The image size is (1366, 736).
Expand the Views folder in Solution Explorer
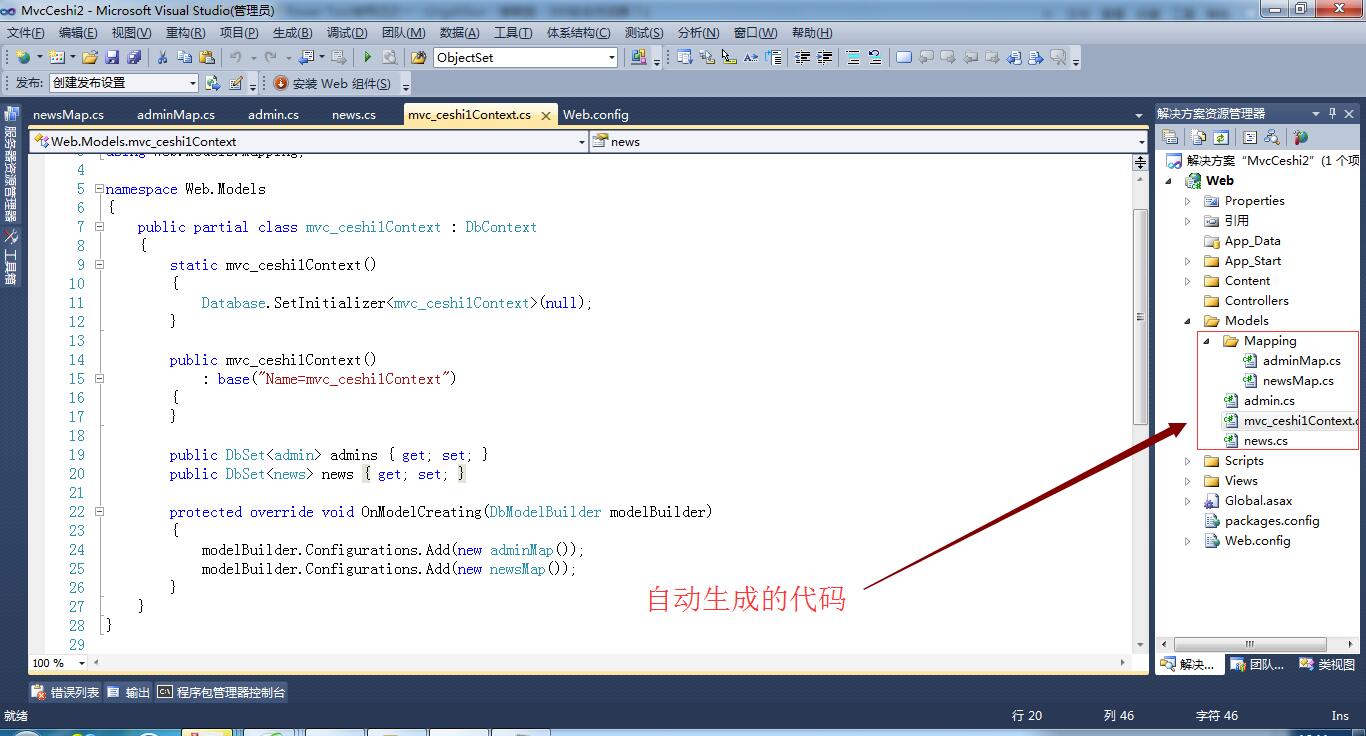click(1188, 481)
